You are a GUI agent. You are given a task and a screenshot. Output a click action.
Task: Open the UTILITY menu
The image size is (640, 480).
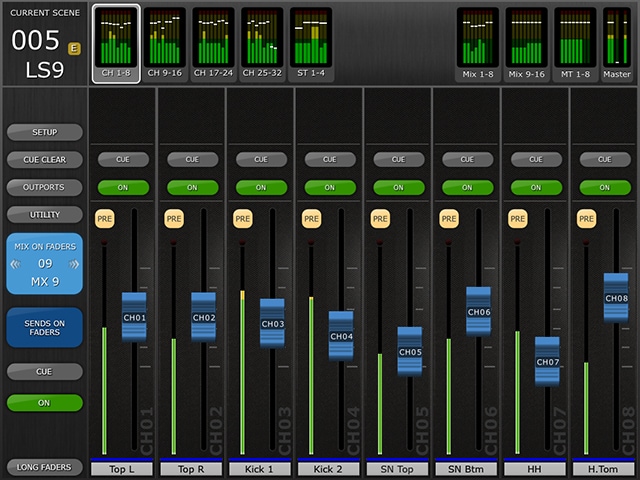coord(44,214)
